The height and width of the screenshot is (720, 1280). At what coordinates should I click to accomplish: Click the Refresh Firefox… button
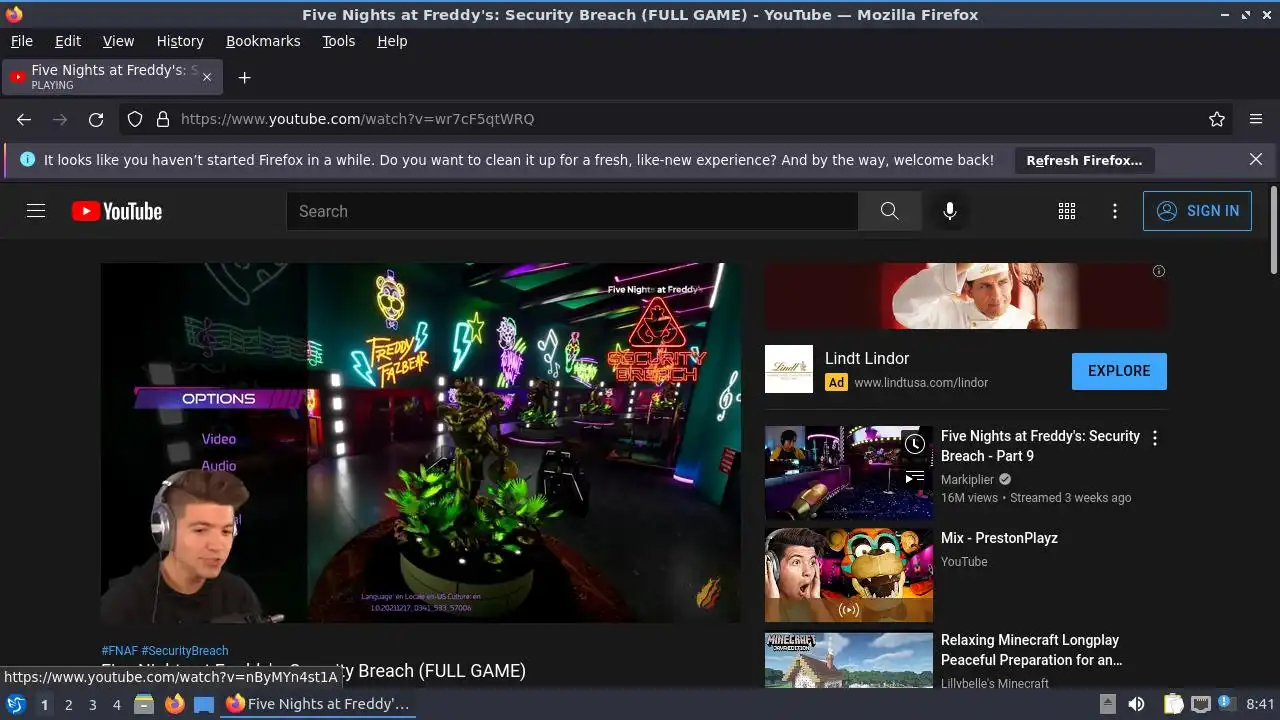[x=1084, y=160]
